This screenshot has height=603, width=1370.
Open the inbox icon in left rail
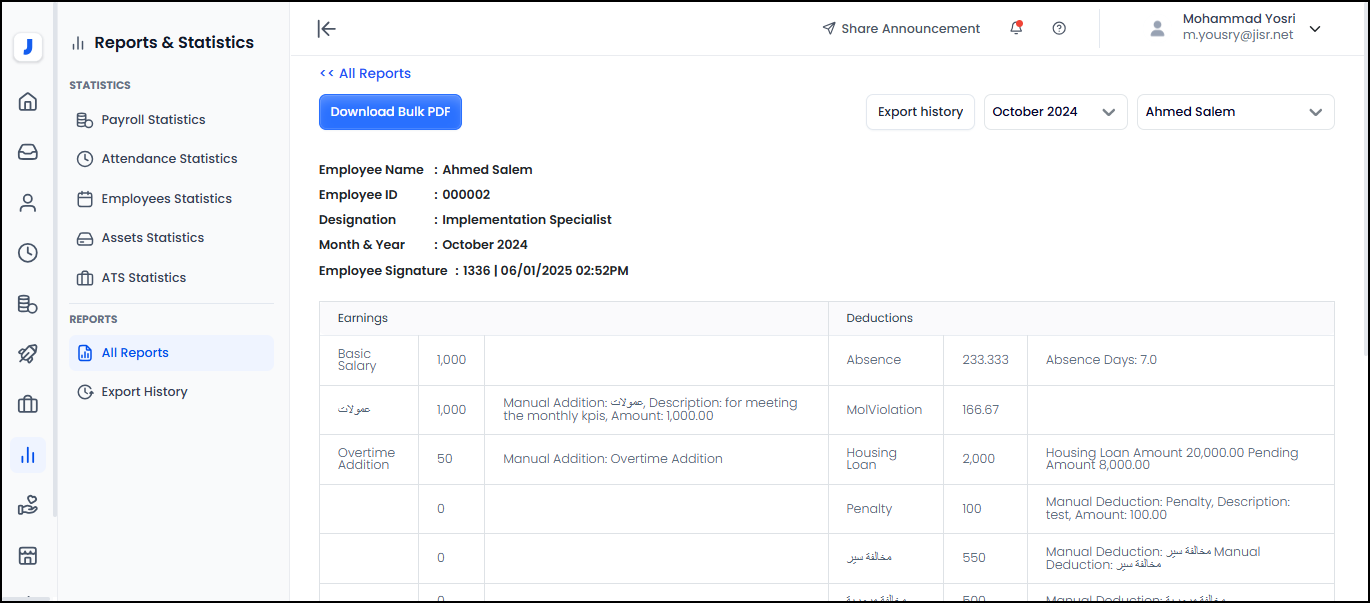pyautogui.click(x=28, y=152)
